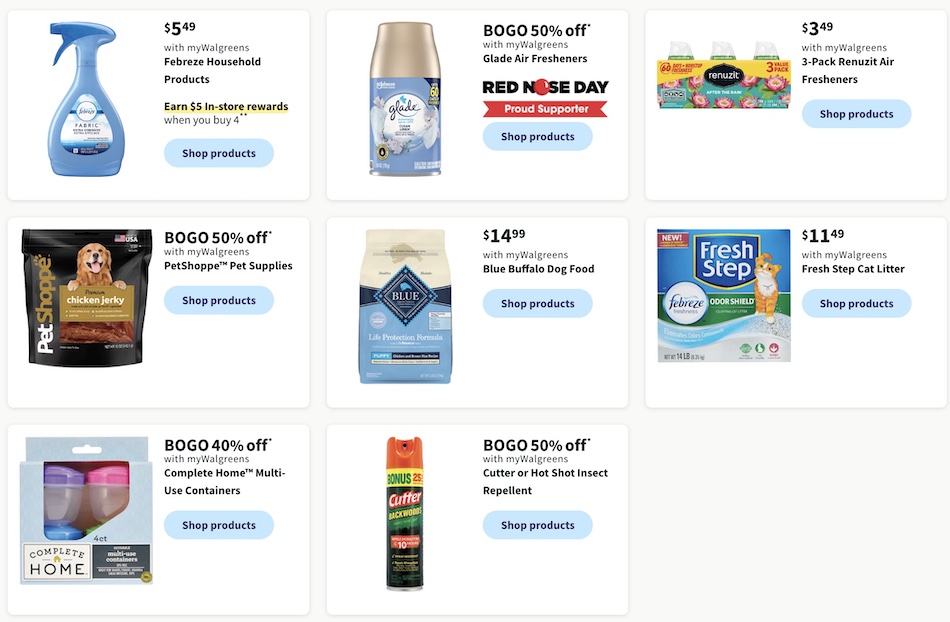Shop products for Fresh Step Cat Litter
The width and height of the screenshot is (950, 622).
856,303
